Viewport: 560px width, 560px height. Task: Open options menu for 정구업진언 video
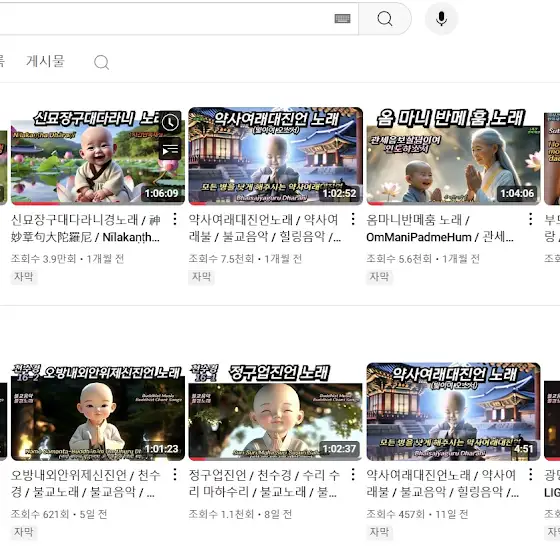pyautogui.click(x=353, y=475)
